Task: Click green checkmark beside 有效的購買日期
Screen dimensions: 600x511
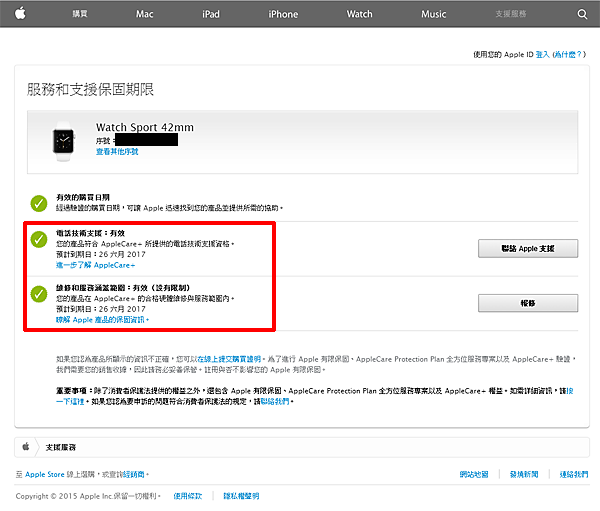Action: 39,203
